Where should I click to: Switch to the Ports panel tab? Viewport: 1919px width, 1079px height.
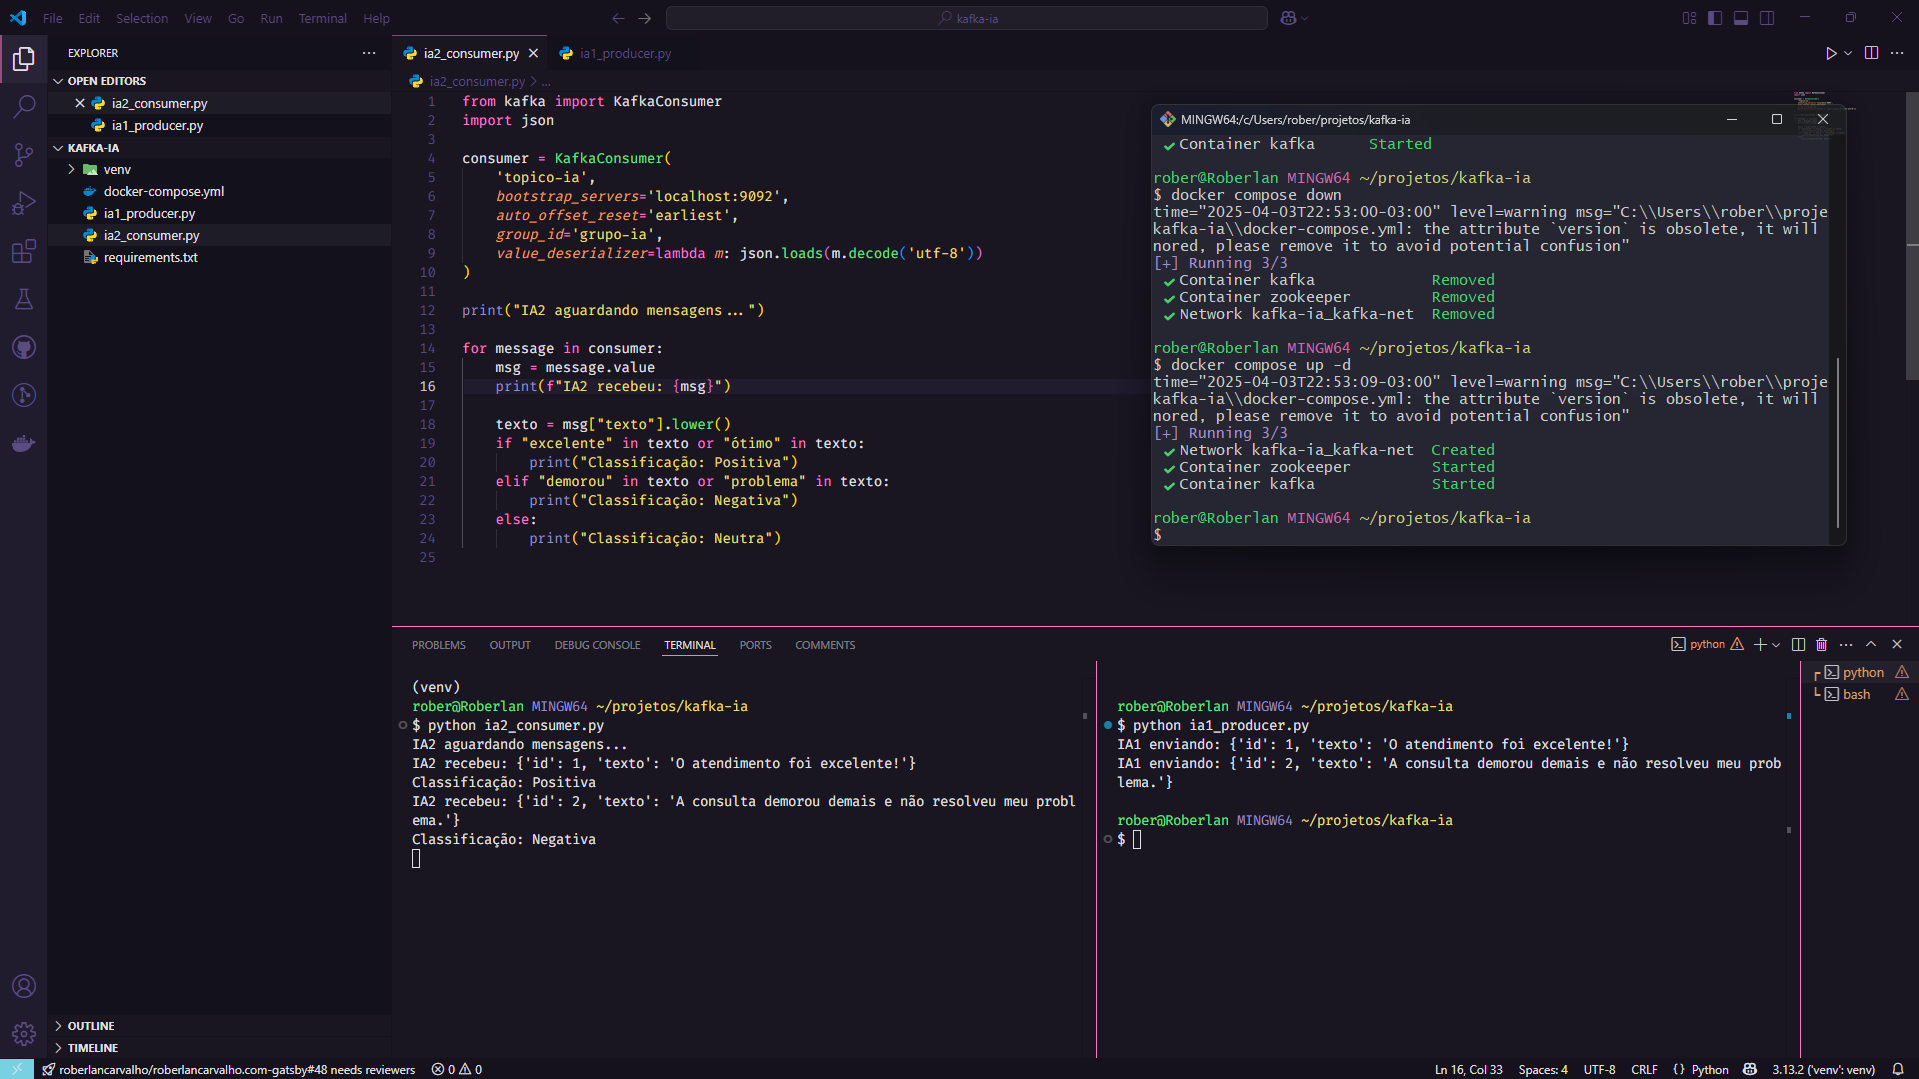(x=755, y=645)
